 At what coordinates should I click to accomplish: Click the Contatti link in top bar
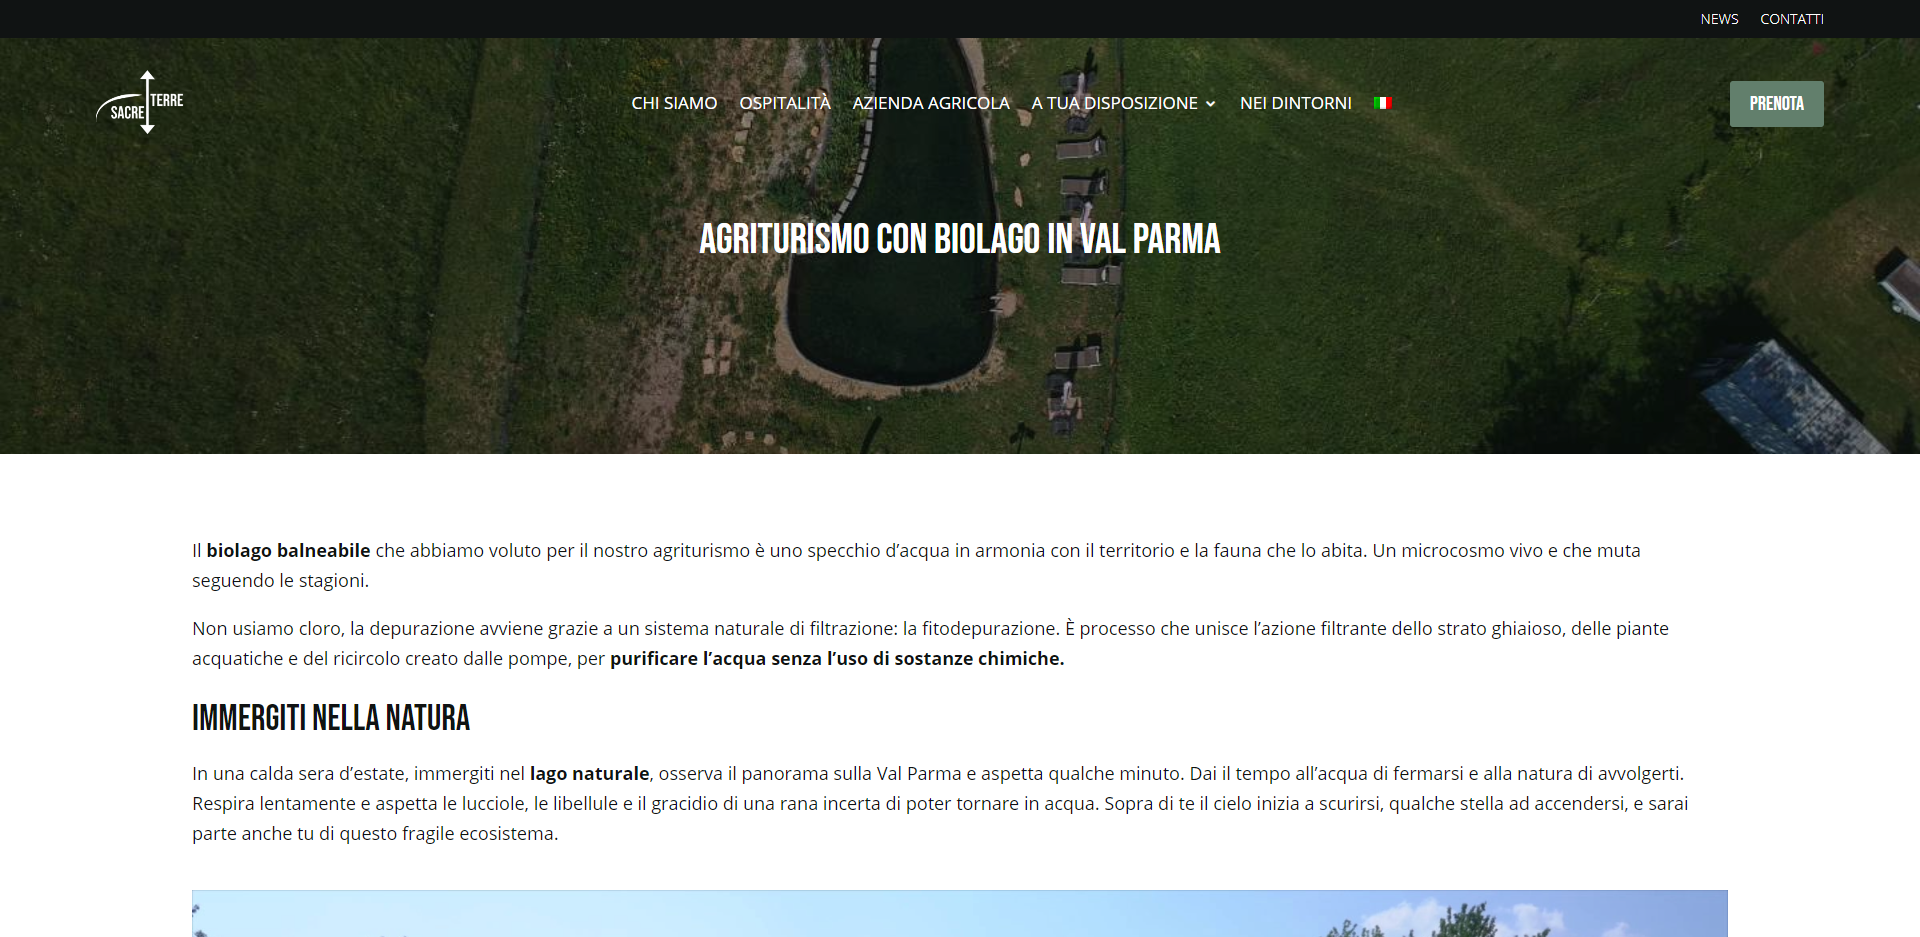coord(1791,19)
